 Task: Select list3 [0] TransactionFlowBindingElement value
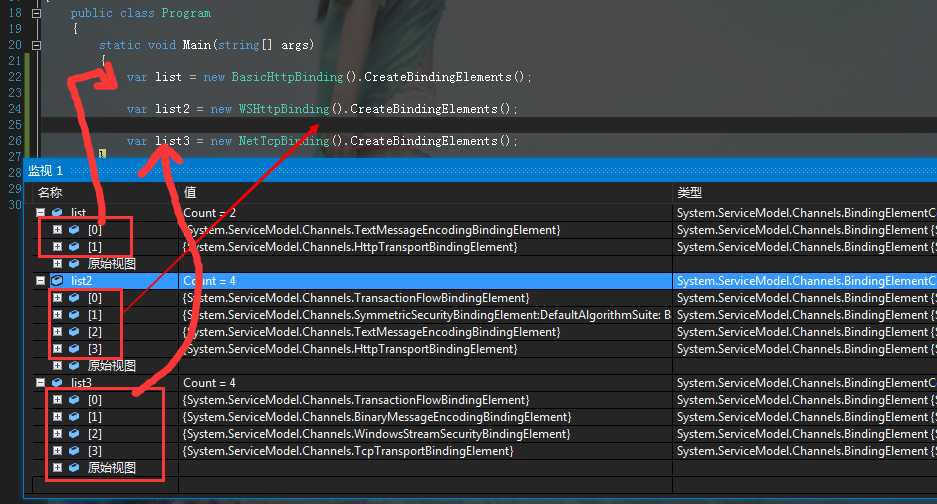pos(356,399)
